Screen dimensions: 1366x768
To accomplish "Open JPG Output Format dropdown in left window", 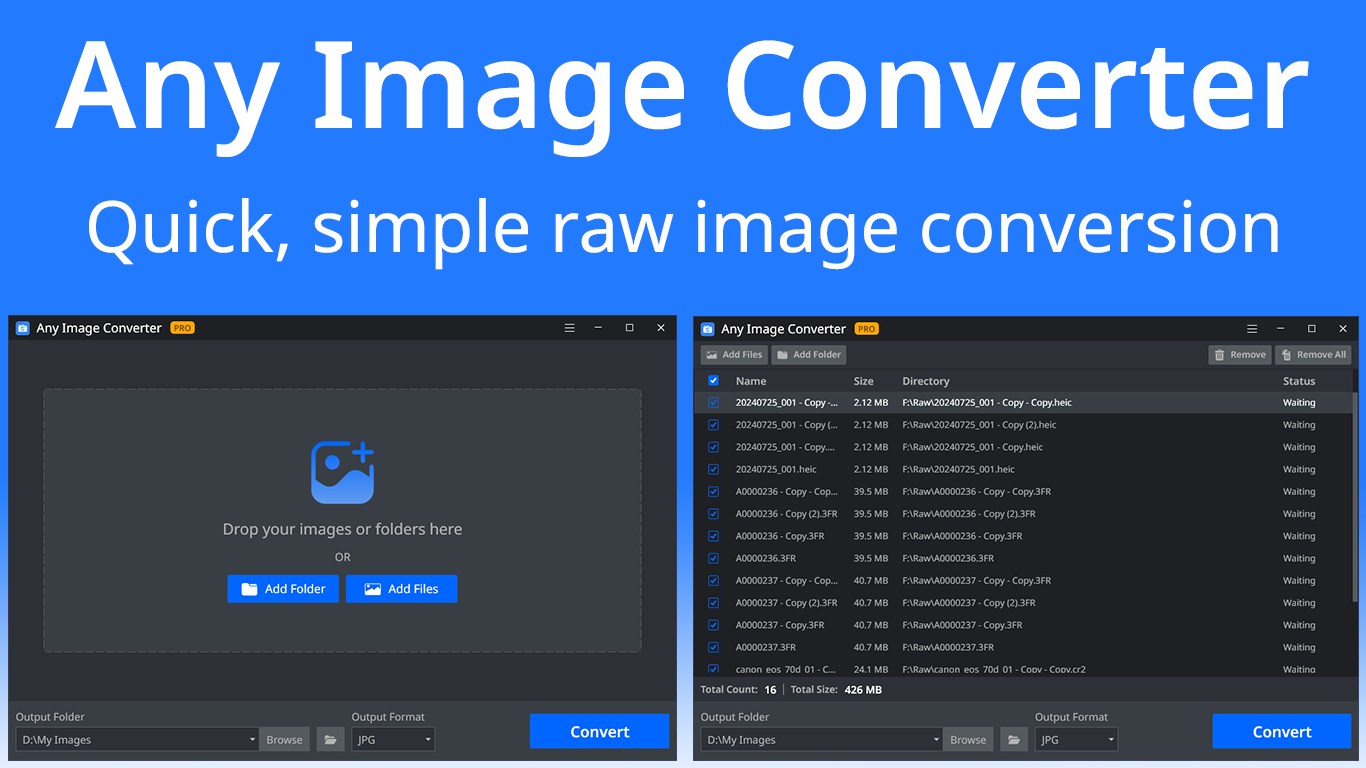I will pos(393,740).
